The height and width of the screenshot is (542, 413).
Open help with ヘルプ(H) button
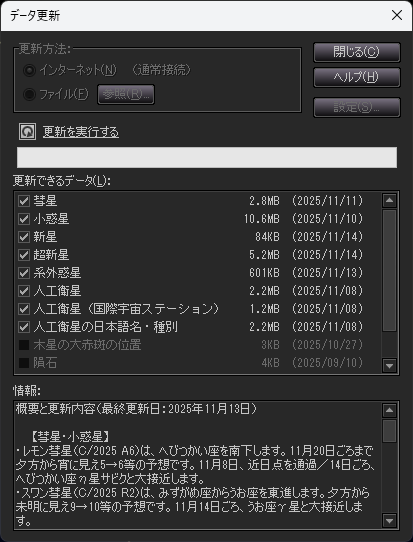(357, 77)
